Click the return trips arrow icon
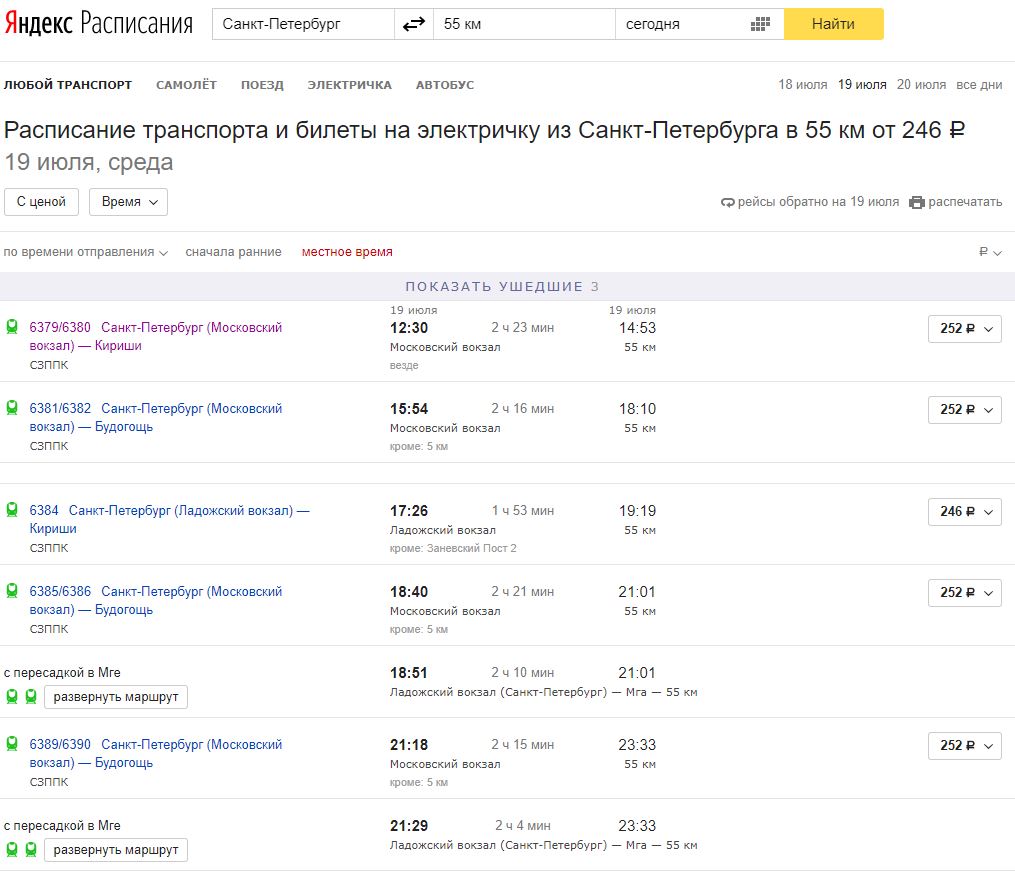Viewport: 1015px width, 873px height. click(727, 202)
